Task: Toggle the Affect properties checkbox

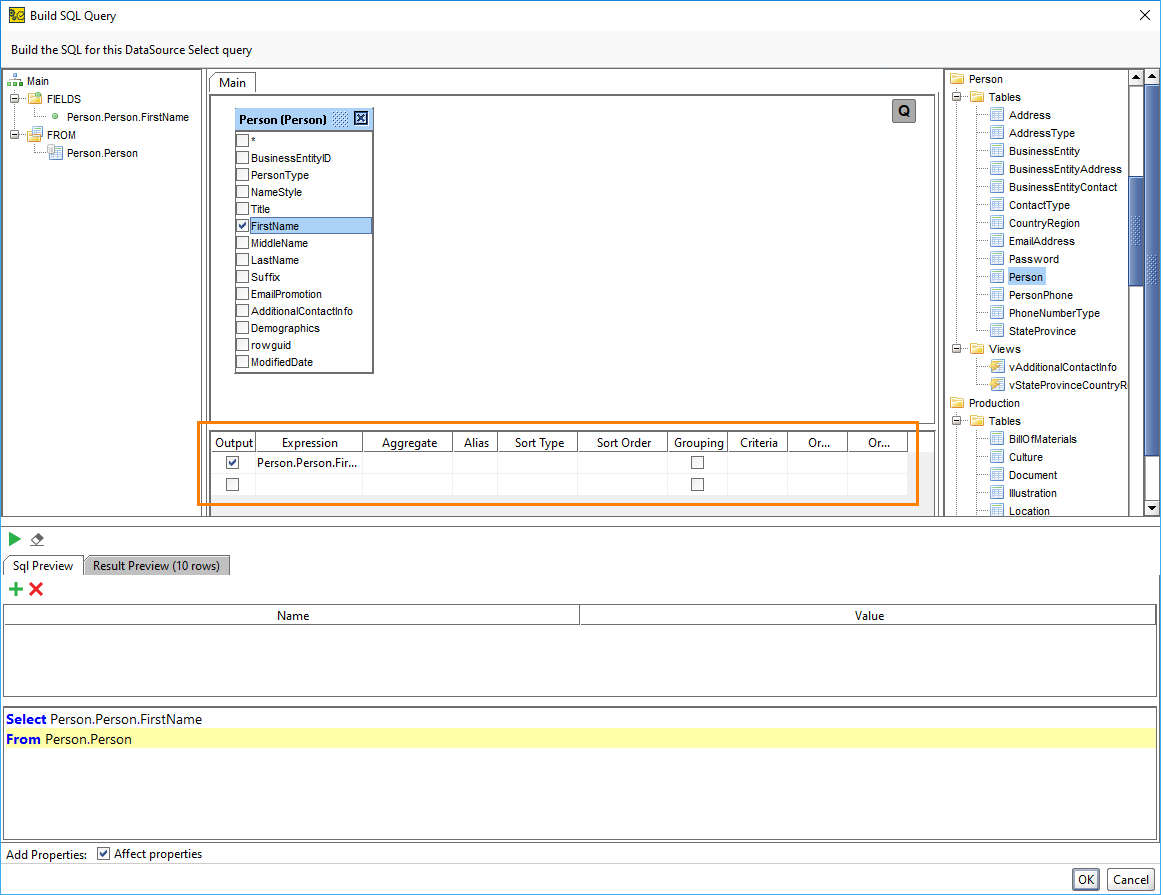Action: (x=104, y=853)
